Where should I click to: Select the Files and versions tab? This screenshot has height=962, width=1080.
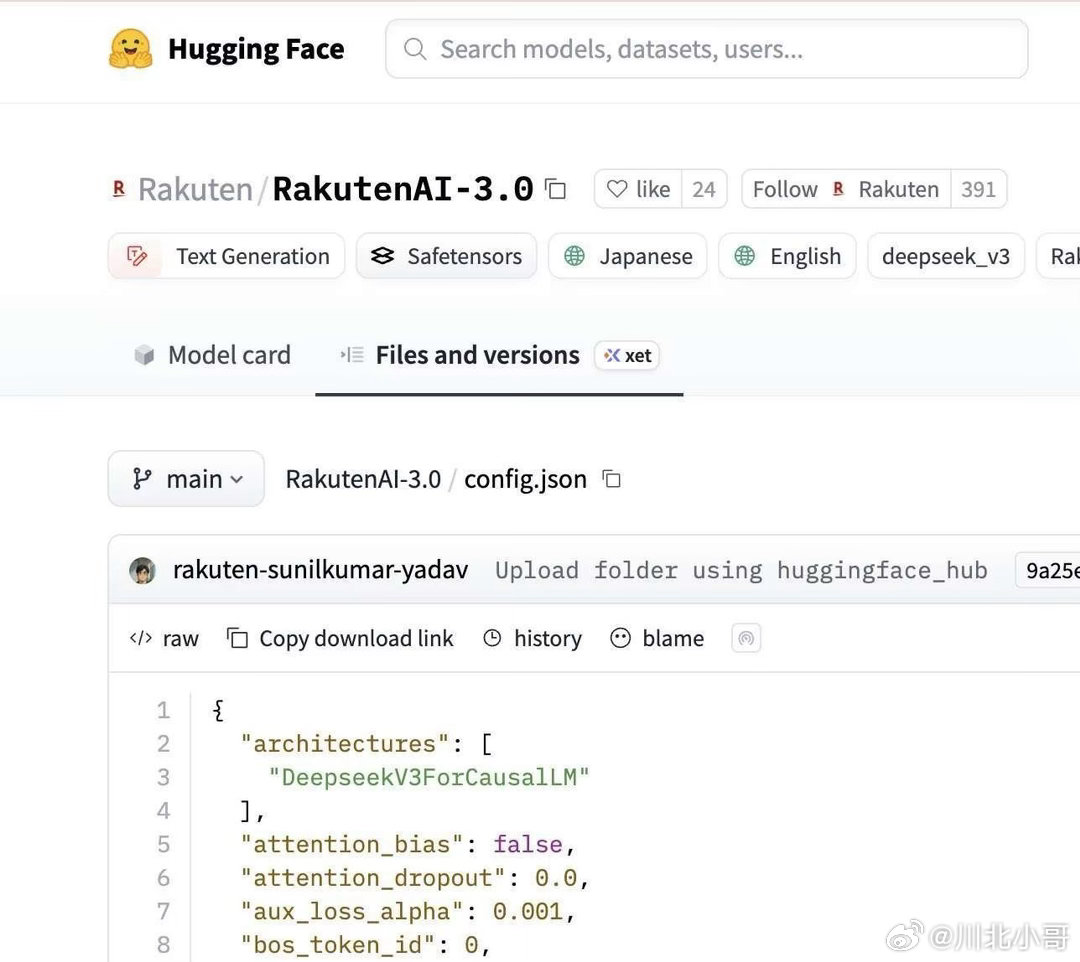tap(476, 355)
